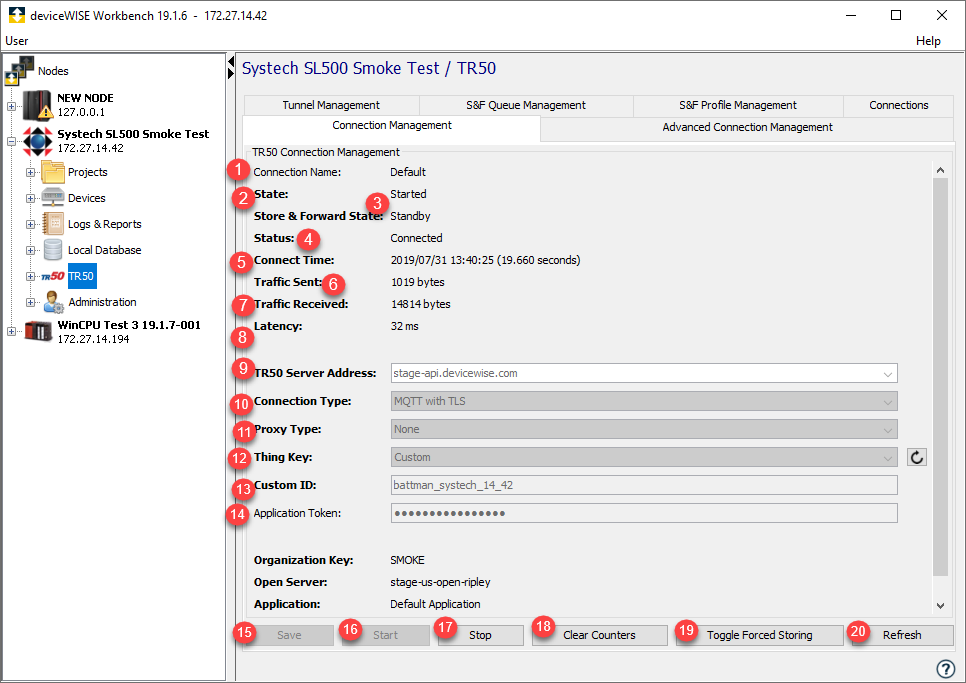Switch to the Tunnel Management tab
Viewport: 966px width, 683px height.
[331, 105]
